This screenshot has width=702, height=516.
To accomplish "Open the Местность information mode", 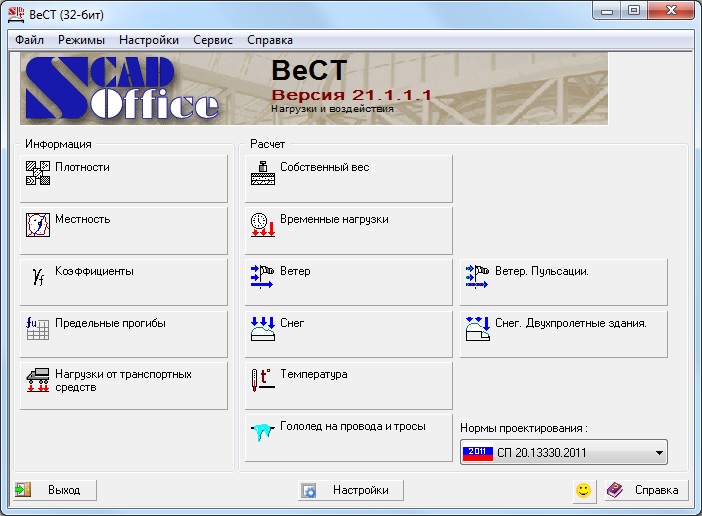I will pos(124,230).
